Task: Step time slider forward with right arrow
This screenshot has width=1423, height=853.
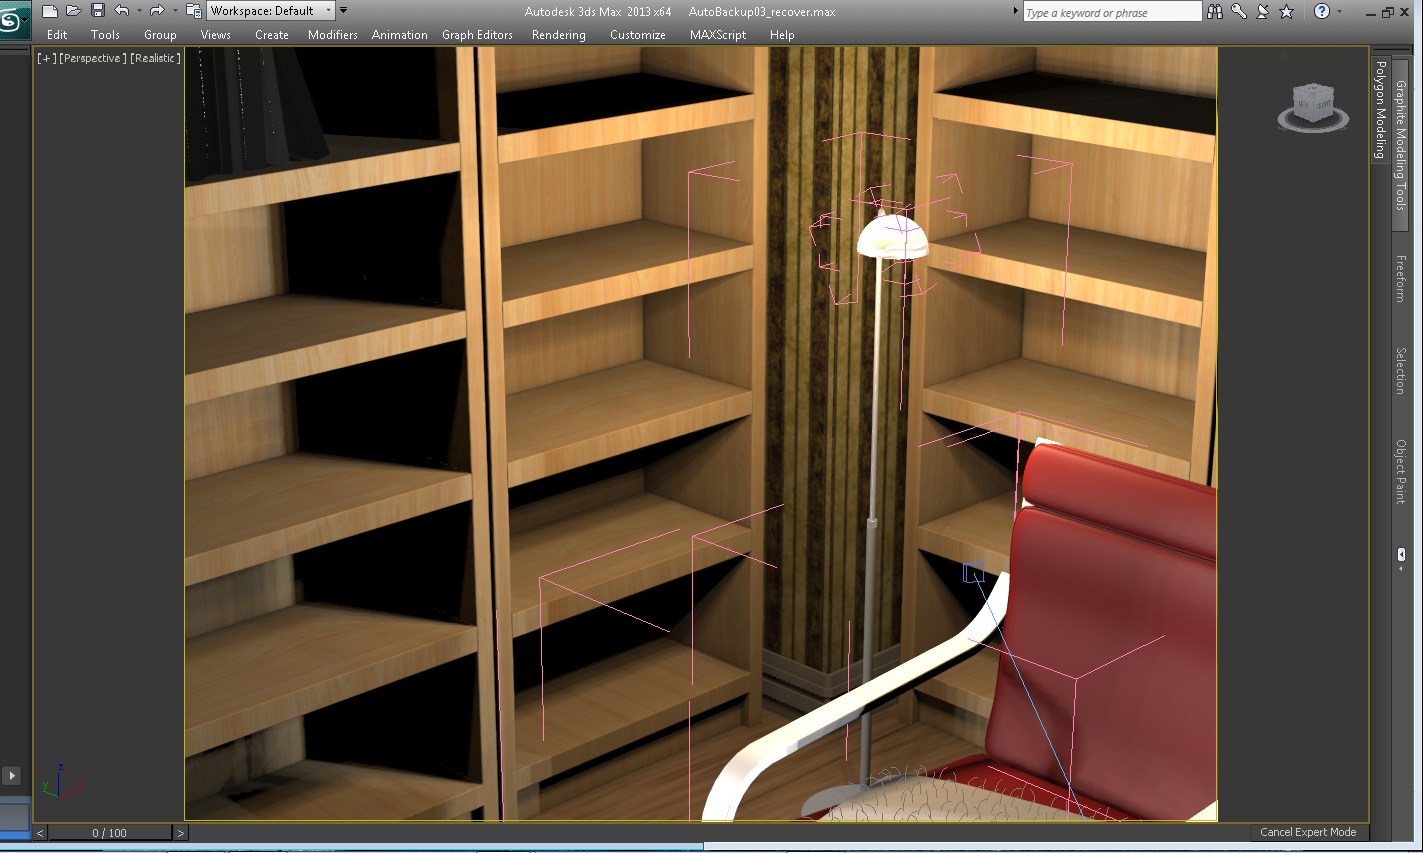Action: (180, 832)
